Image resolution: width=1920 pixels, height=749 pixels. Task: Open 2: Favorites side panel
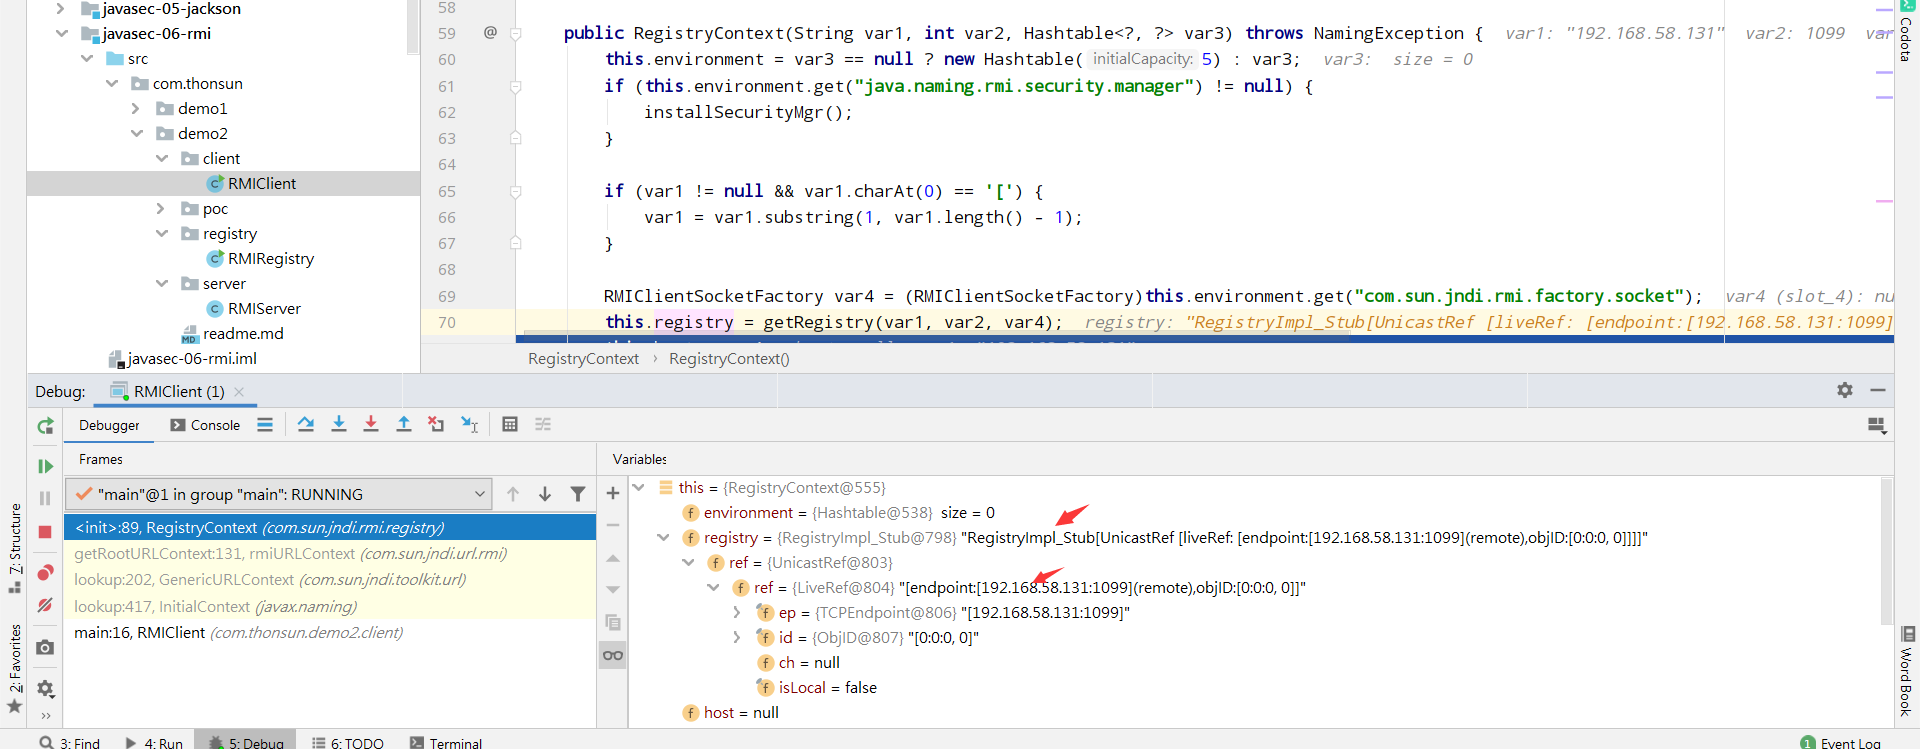click(14, 667)
